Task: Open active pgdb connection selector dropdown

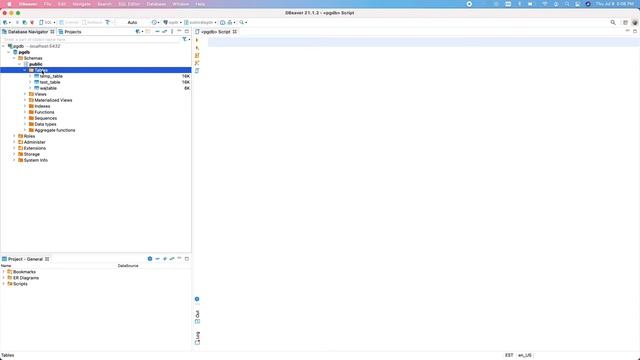Action: click(173, 22)
